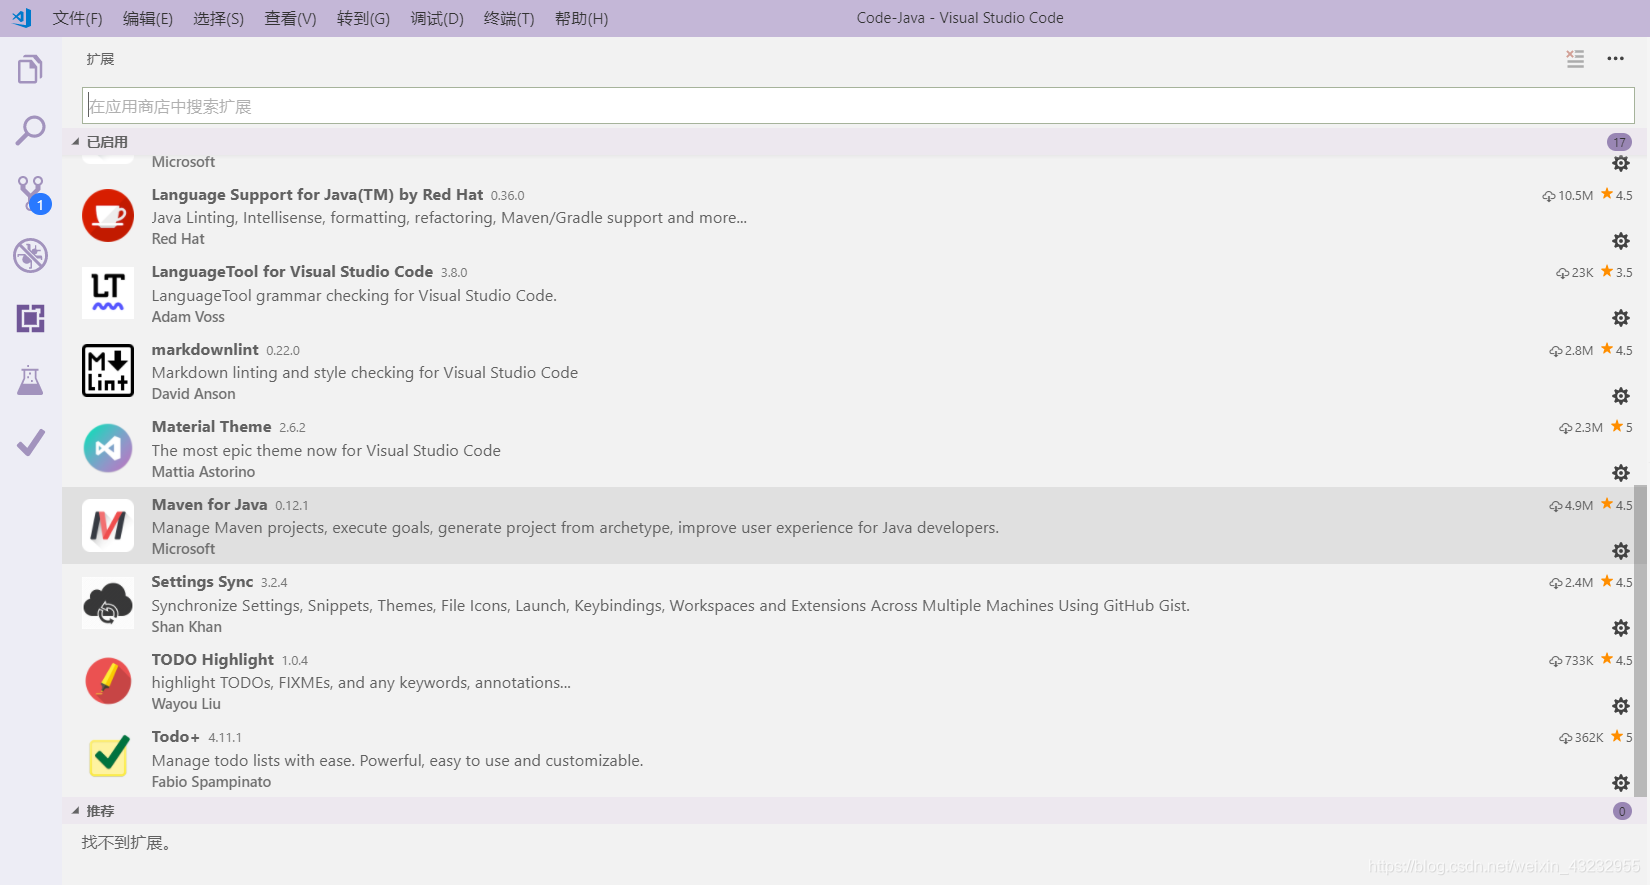Viewport: 1650px width, 885px height.
Task: Clear extensions search results icon
Action: coord(1575,59)
